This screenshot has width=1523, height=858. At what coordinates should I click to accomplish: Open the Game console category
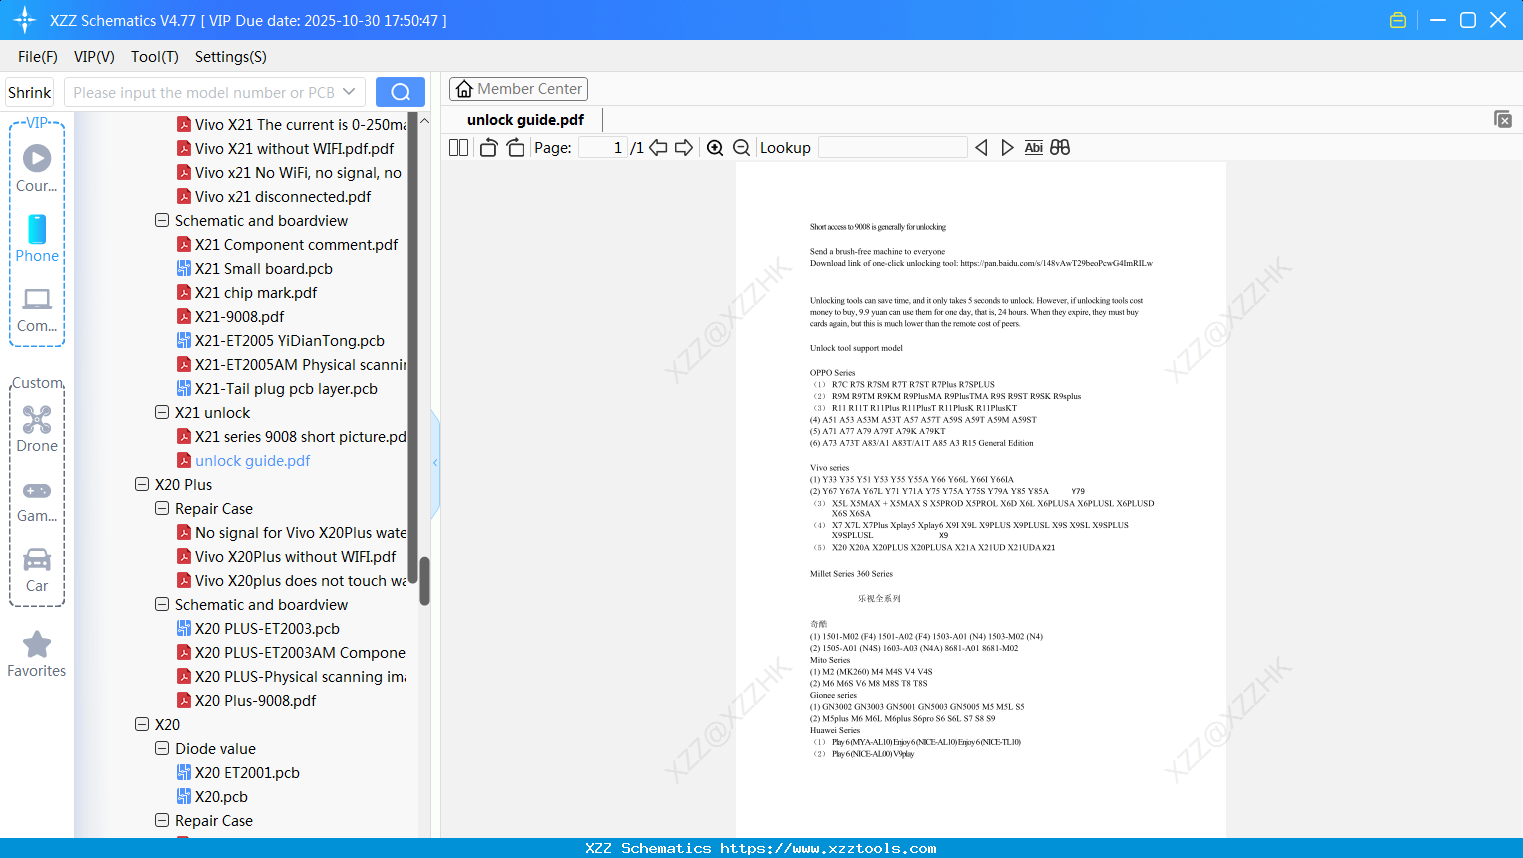click(37, 500)
